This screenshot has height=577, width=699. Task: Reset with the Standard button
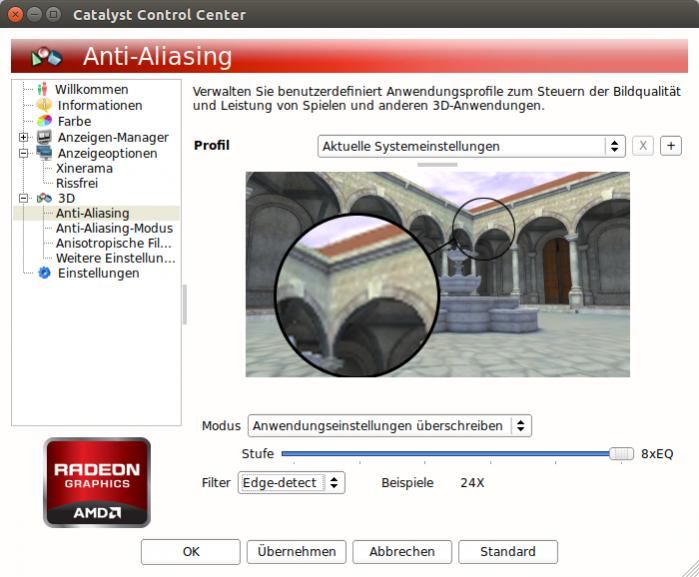(508, 552)
